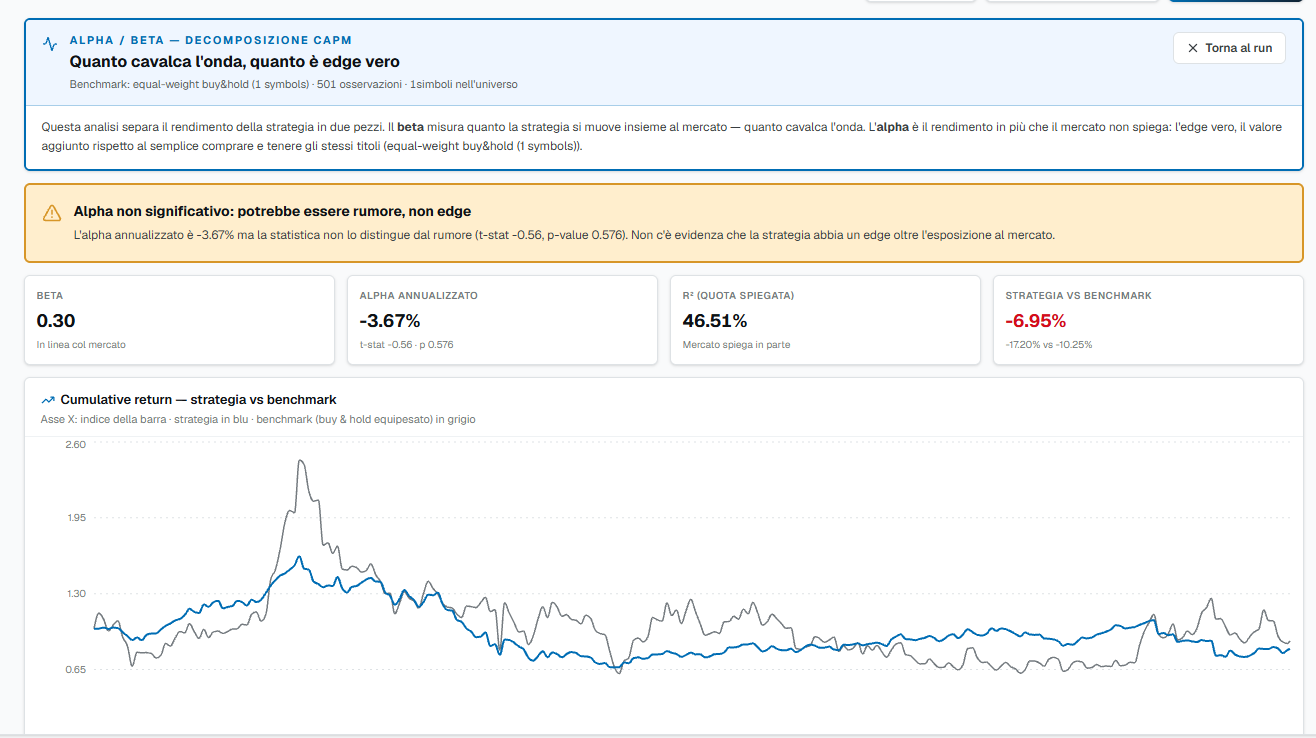1316x738 pixels.
Task: Select the ALPHA ANNUALIZZATO -3.67% card
Action: [502, 320]
